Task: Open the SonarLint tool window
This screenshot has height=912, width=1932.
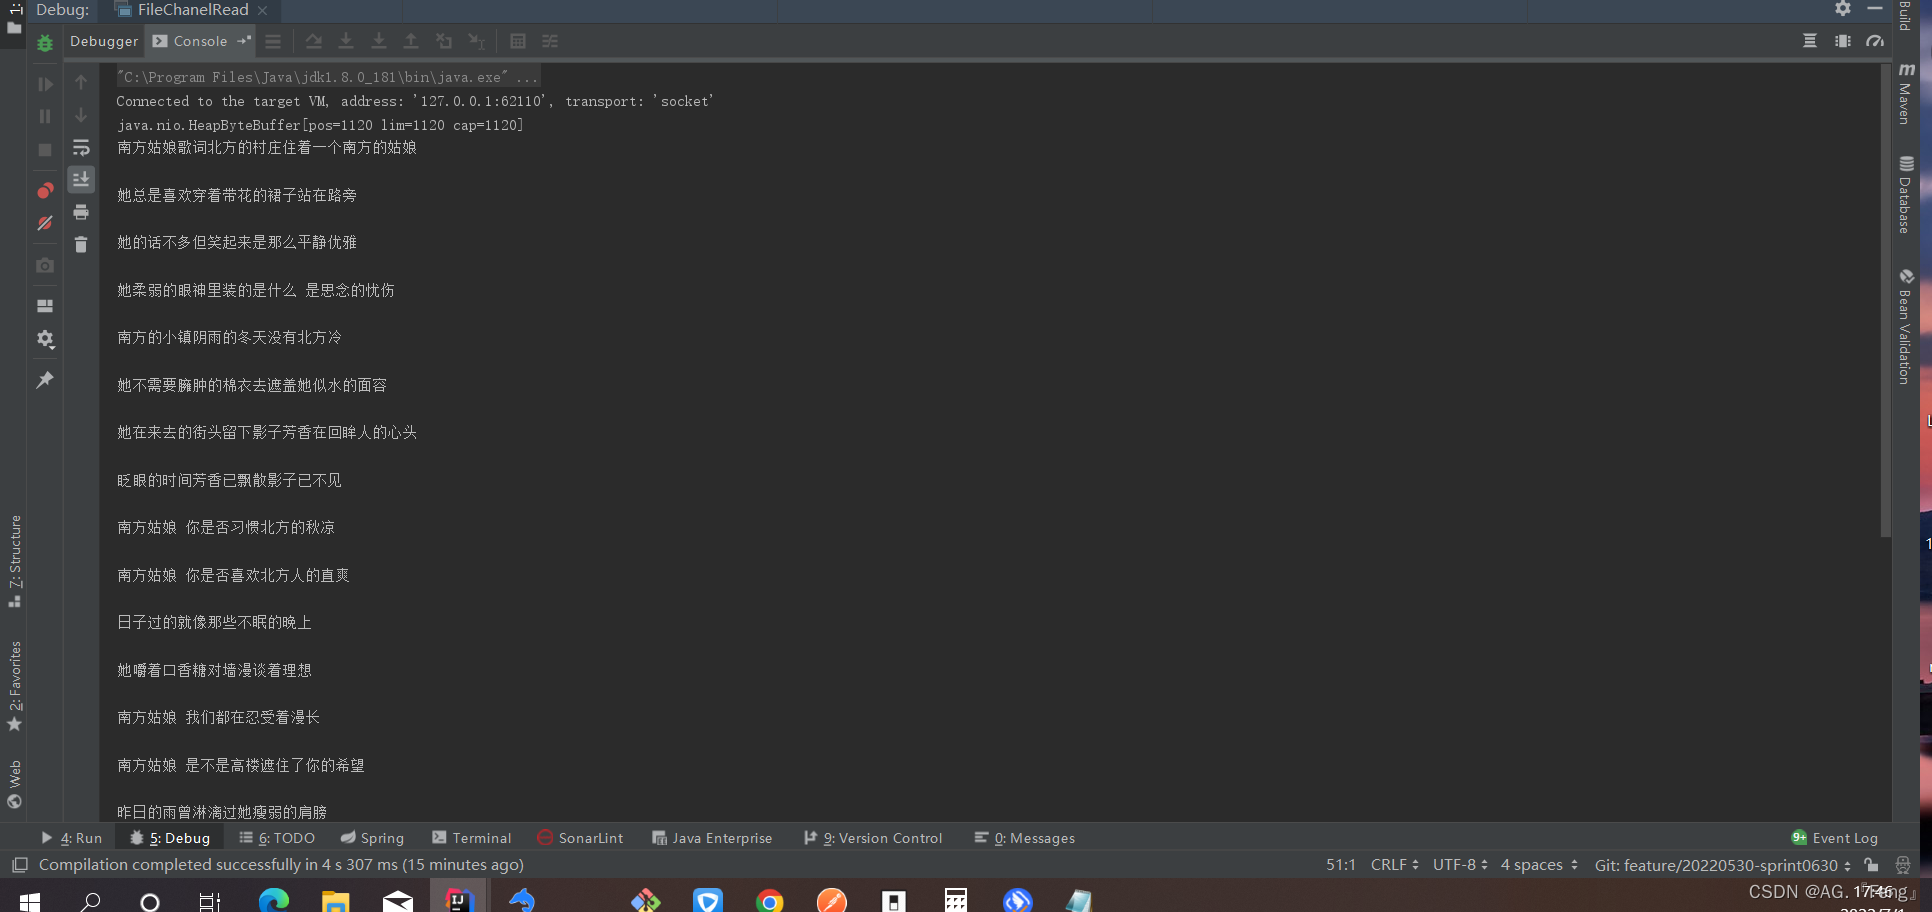Action: (x=580, y=838)
